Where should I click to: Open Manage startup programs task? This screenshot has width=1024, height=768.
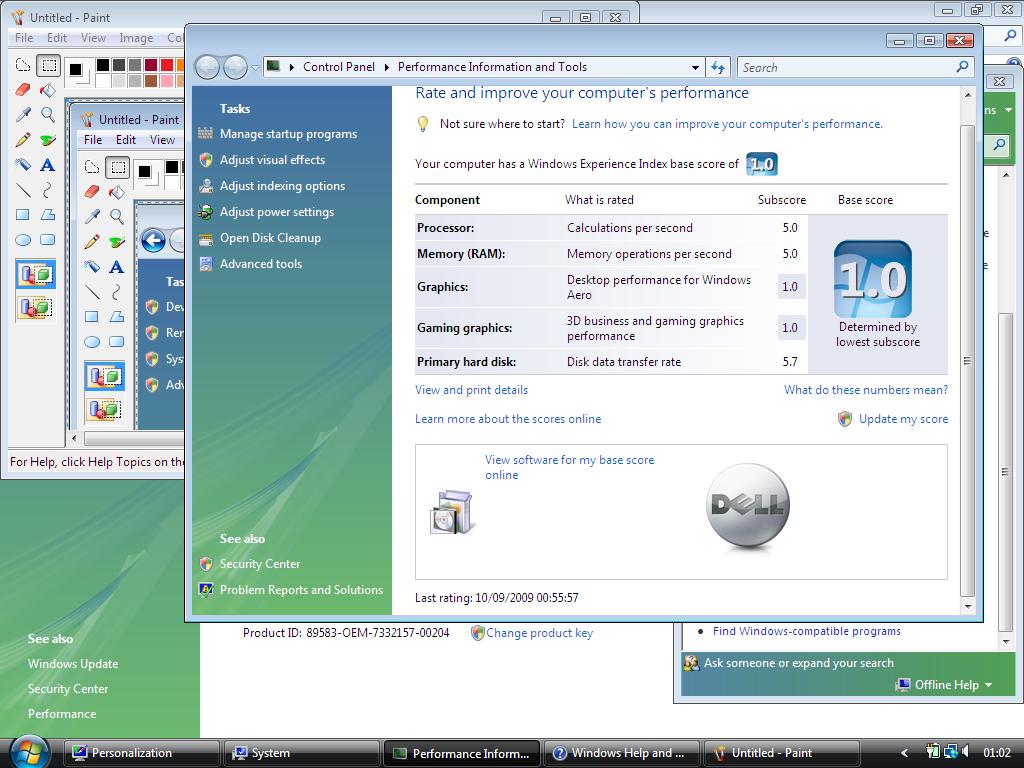click(x=289, y=134)
